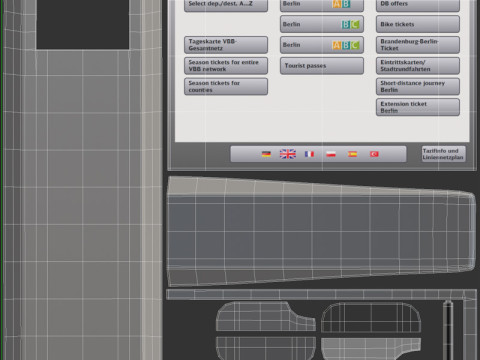Open Season tickets for entire VBB network
This screenshot has height=360, width=480.
click(226, 66)
